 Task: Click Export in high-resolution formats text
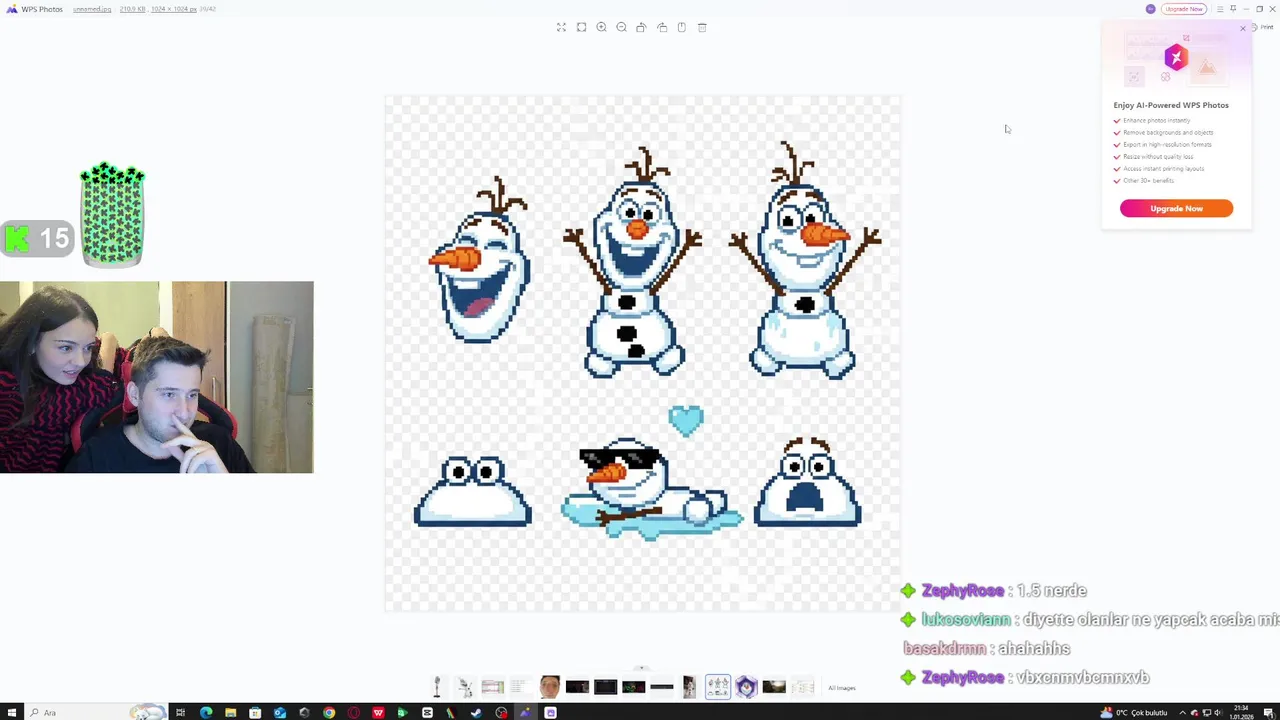[x=1167, y=145]
